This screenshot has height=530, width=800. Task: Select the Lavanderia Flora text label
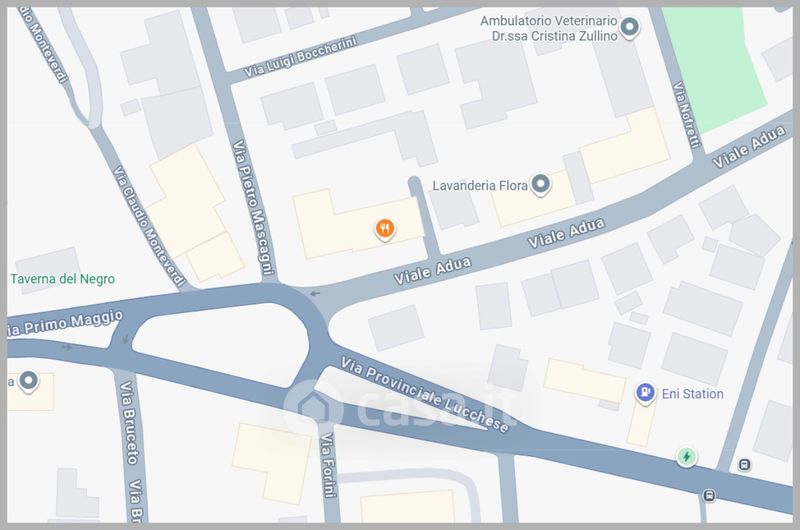click(480, 186)
